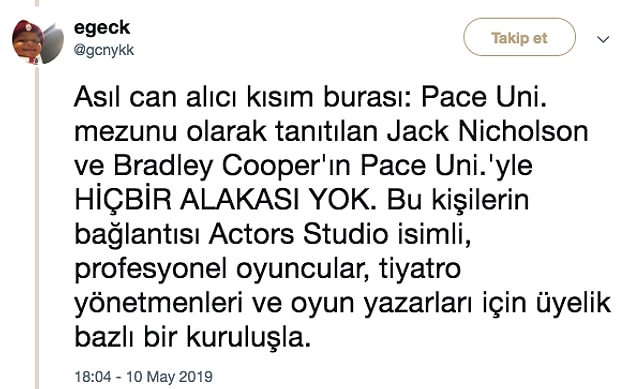This screenshot has width=635, height=389.
Task: Click the vertical thread connector line
Action: (37, 227)
